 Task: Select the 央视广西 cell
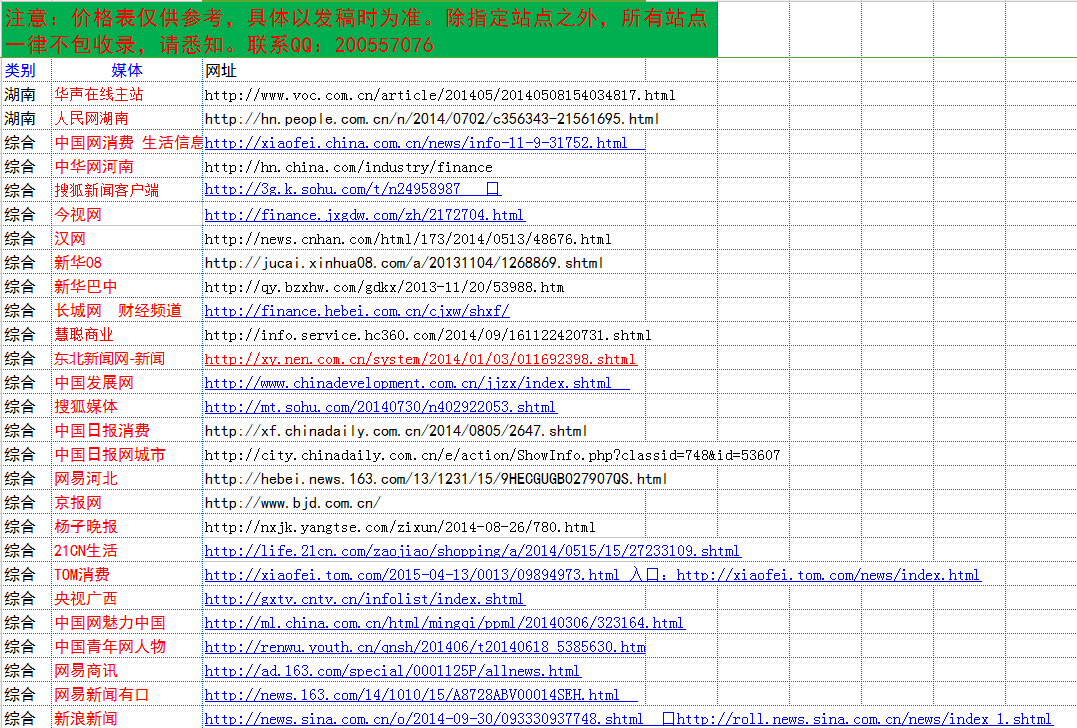[127, 599]
